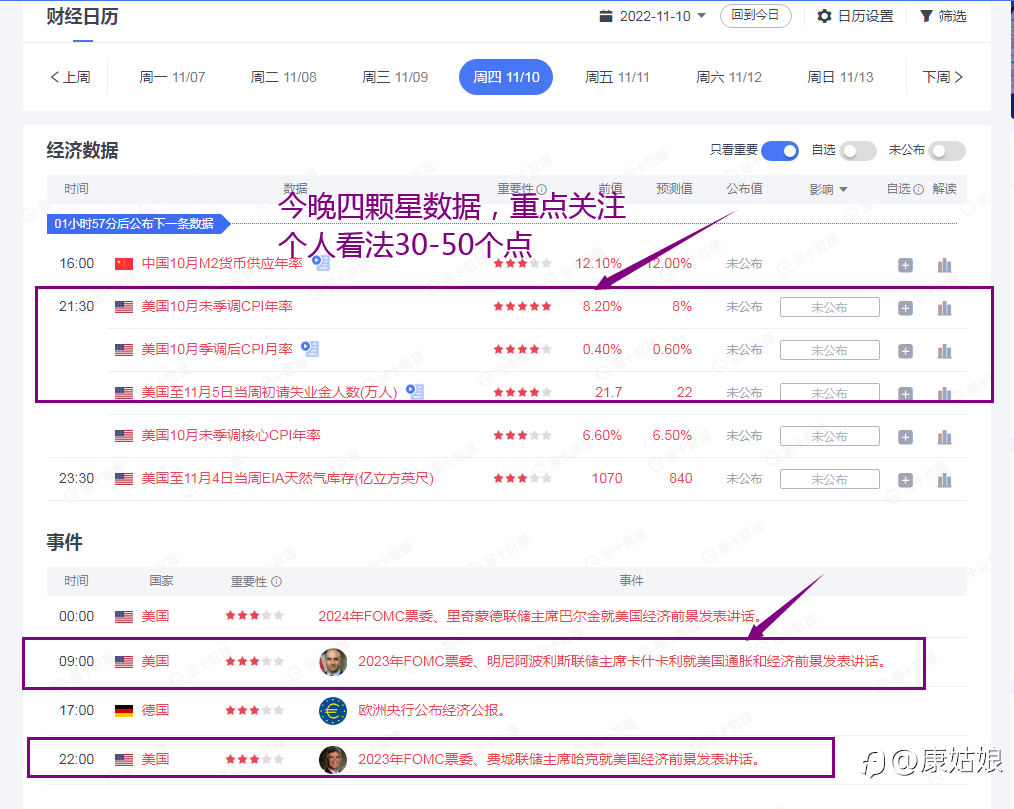Open chart for 美国10月未季调CPI年率
This screenshot has width=1014, height=809.
[944, 308]
